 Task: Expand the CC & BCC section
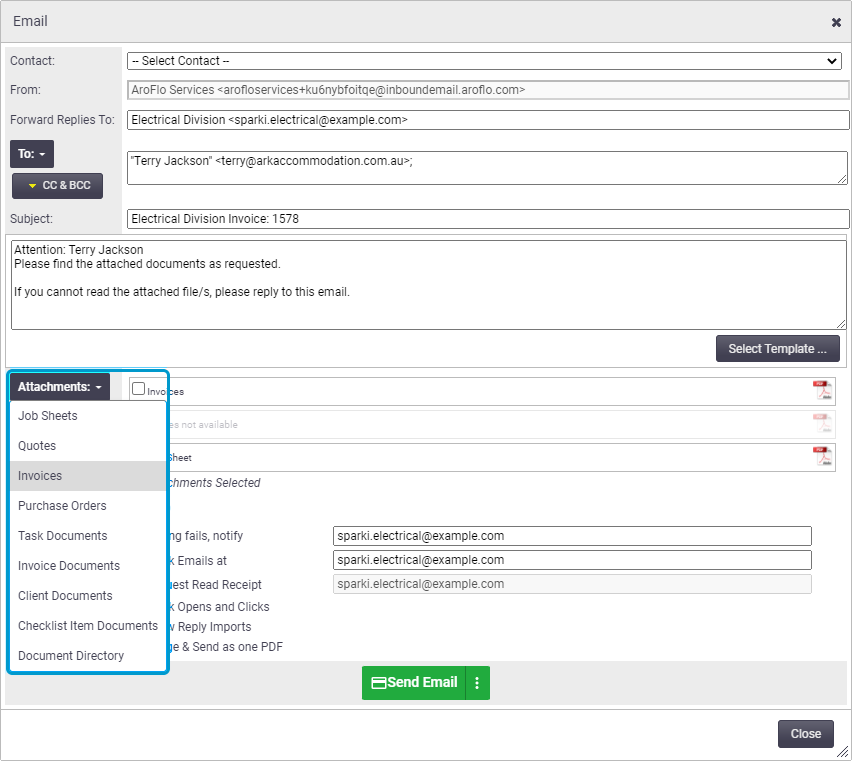point(58,186)
